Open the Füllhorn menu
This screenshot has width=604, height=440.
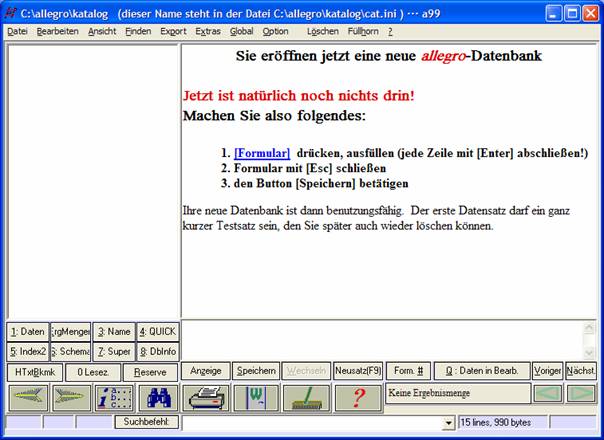tap(363, 32)
